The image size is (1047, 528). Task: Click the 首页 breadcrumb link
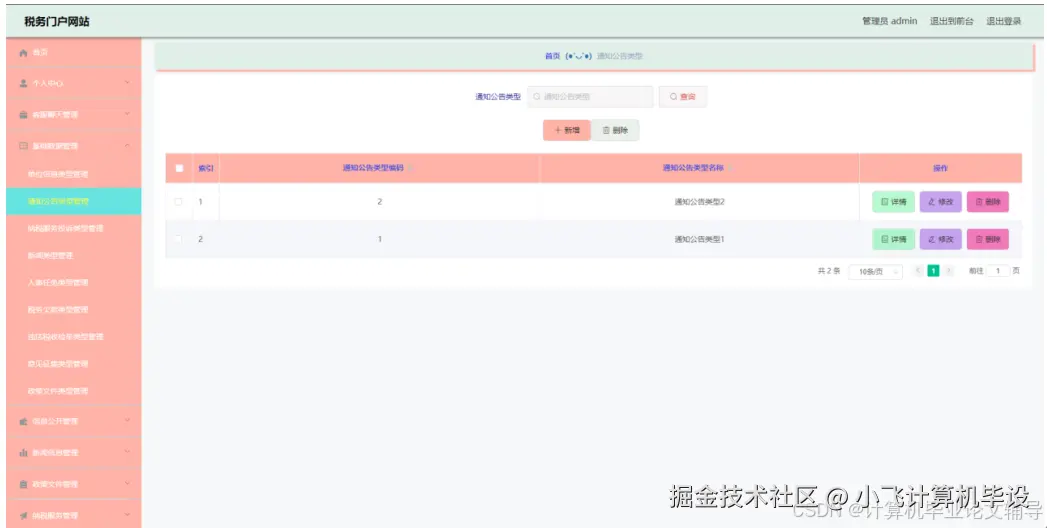pos(552,57)
